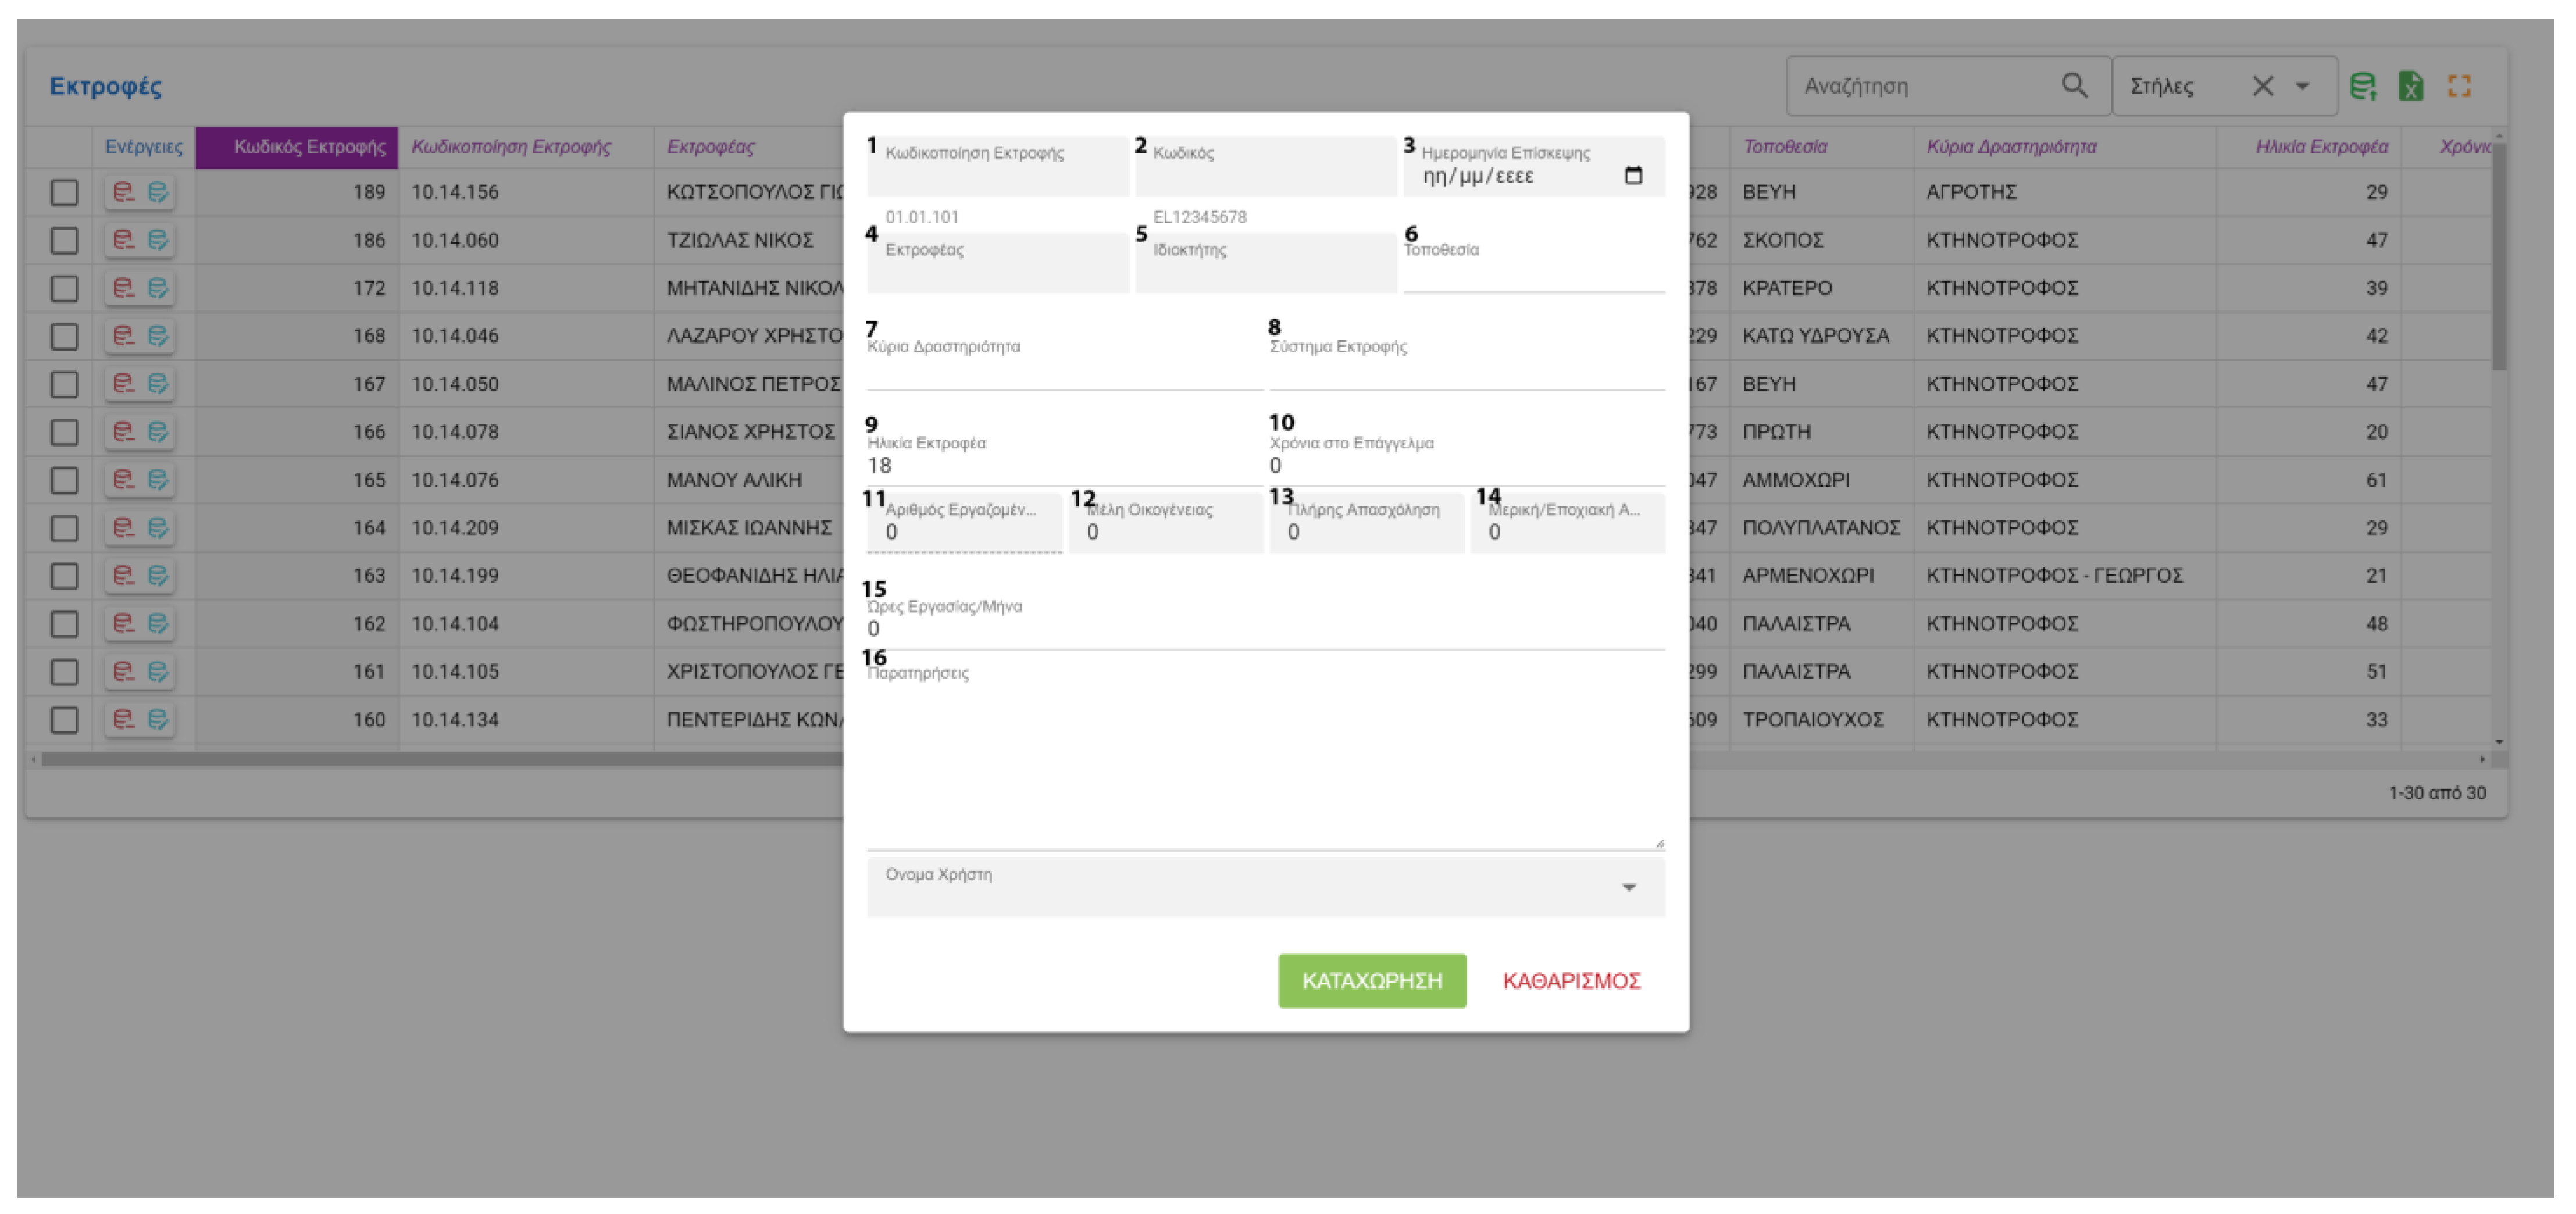
Task: Delete the record with code 189
Action: coord(124,192)
